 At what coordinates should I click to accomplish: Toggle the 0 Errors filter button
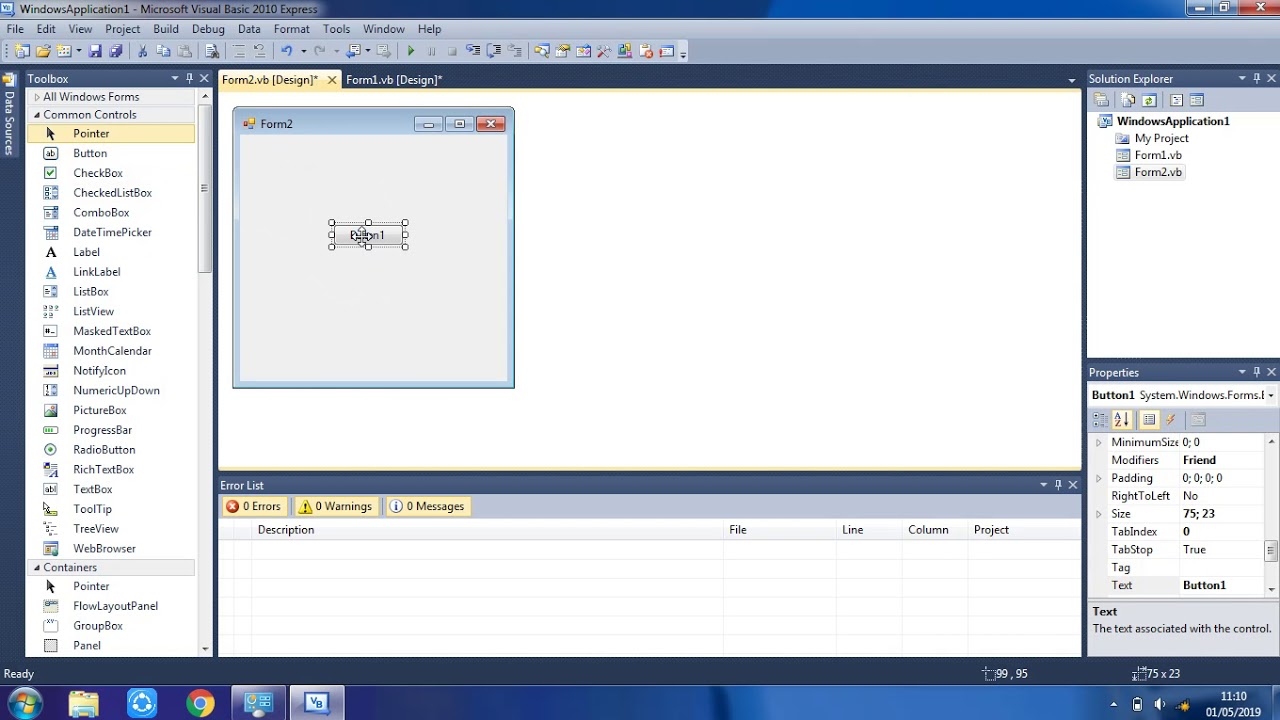click(254, 506)
